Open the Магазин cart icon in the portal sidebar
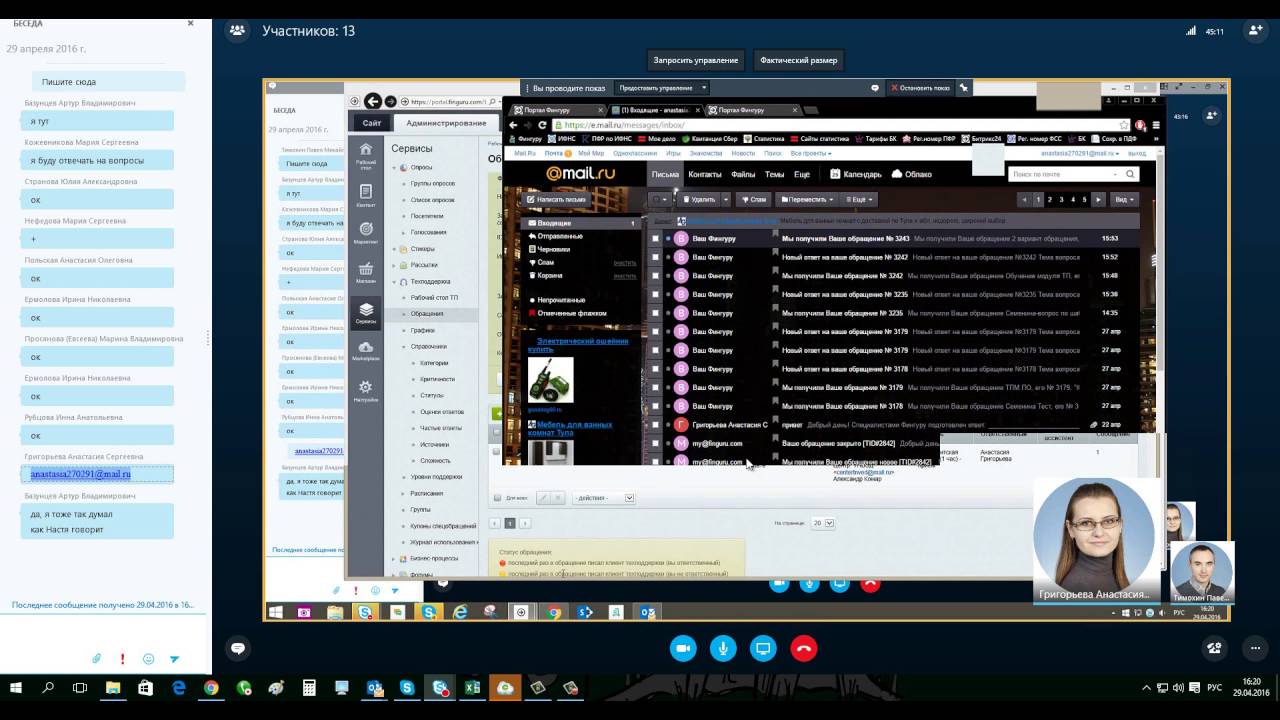 tap(366, 271)
